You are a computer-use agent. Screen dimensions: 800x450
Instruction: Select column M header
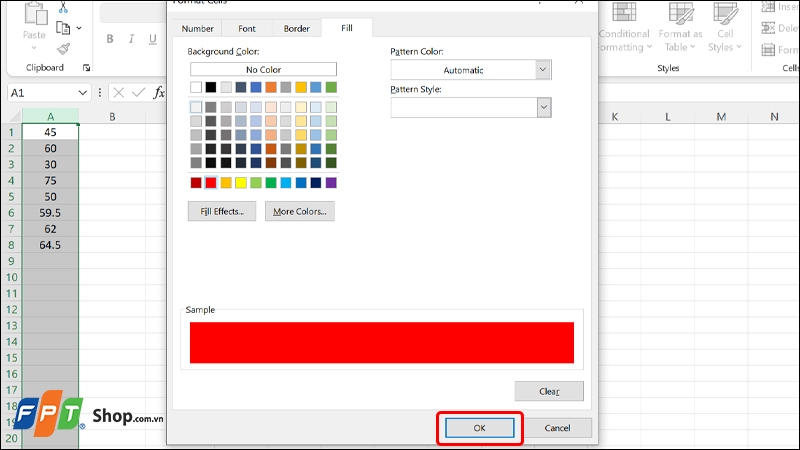pos(721,116)
